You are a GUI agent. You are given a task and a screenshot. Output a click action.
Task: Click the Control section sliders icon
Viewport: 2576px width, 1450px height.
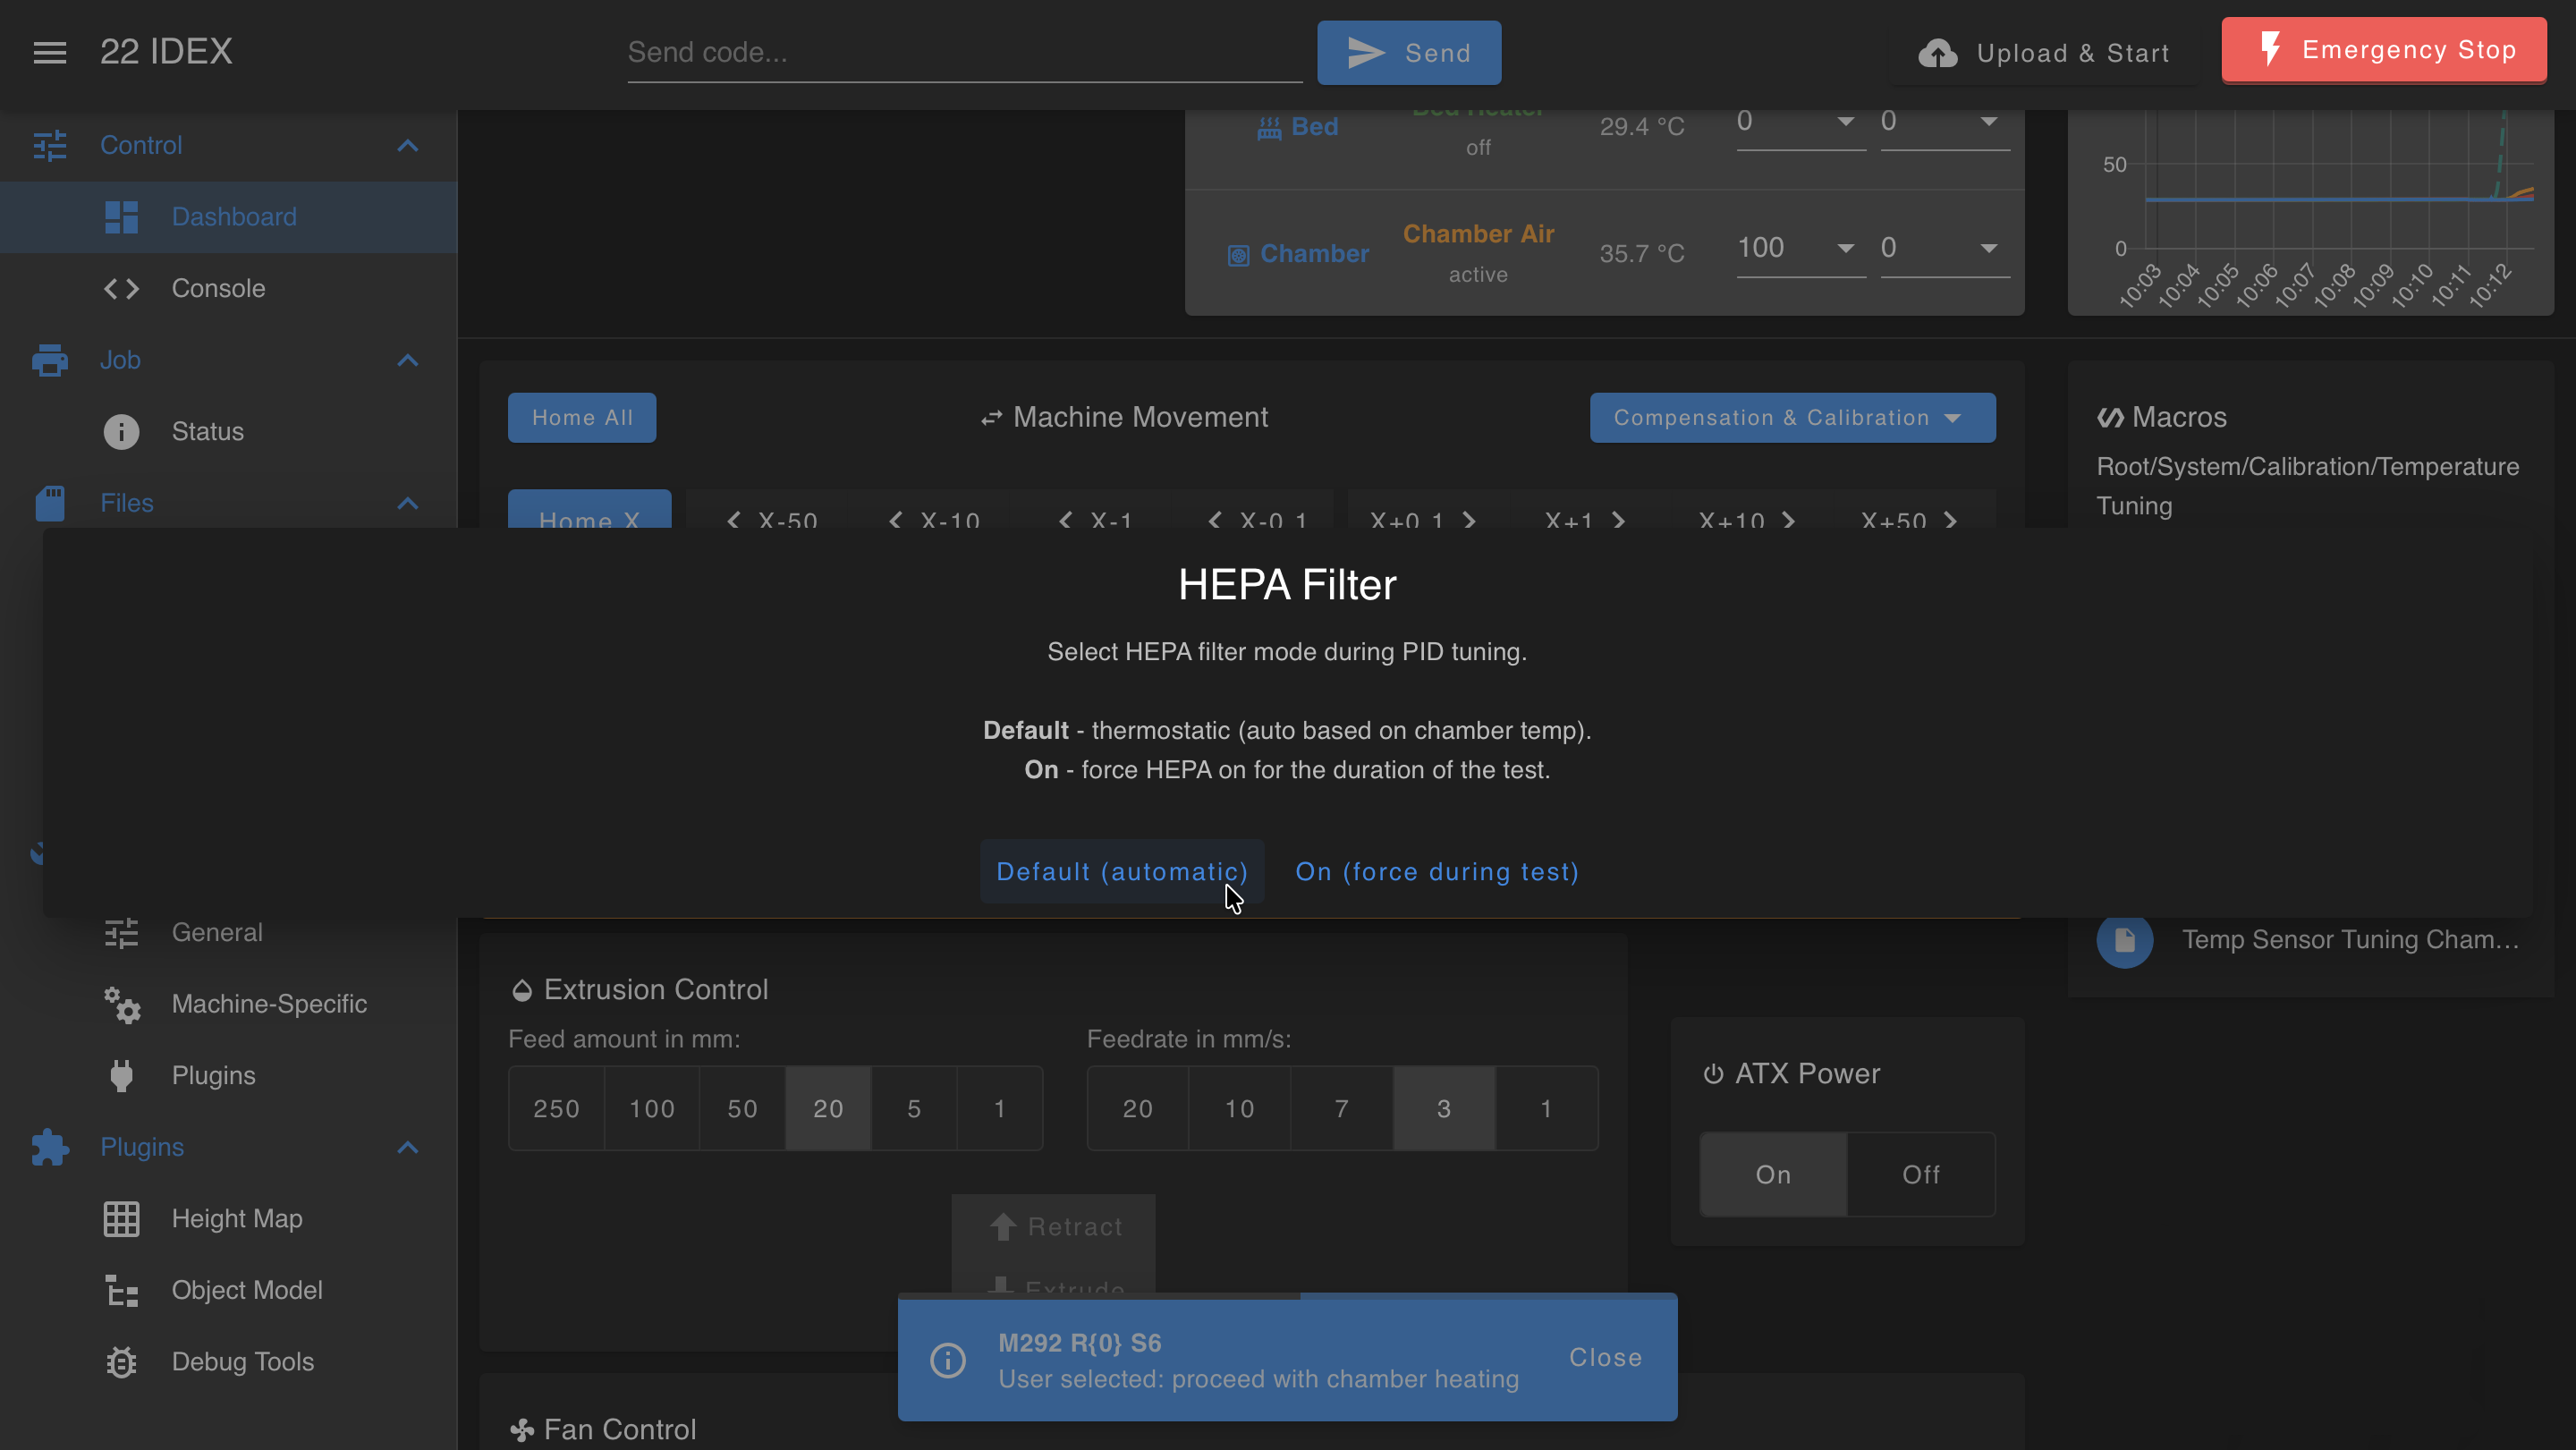pyautogui.click(x=50, y=146)
